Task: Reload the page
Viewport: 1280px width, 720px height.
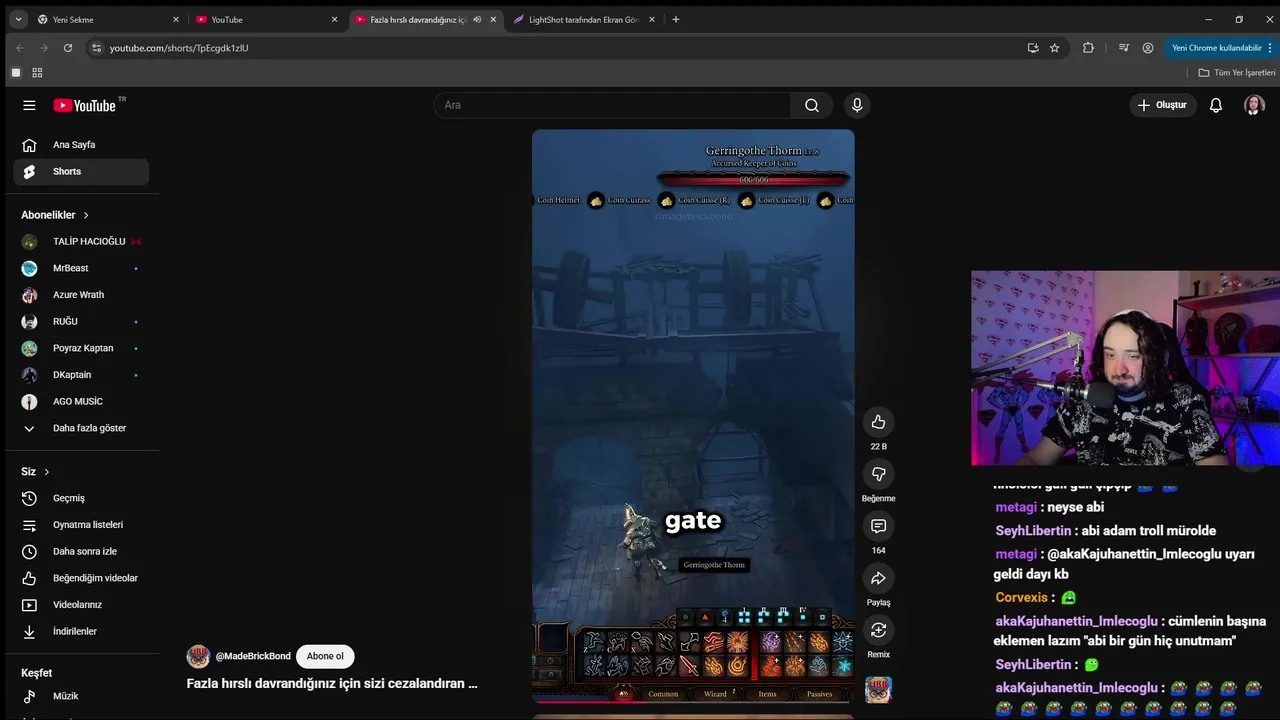Action: 68,47
